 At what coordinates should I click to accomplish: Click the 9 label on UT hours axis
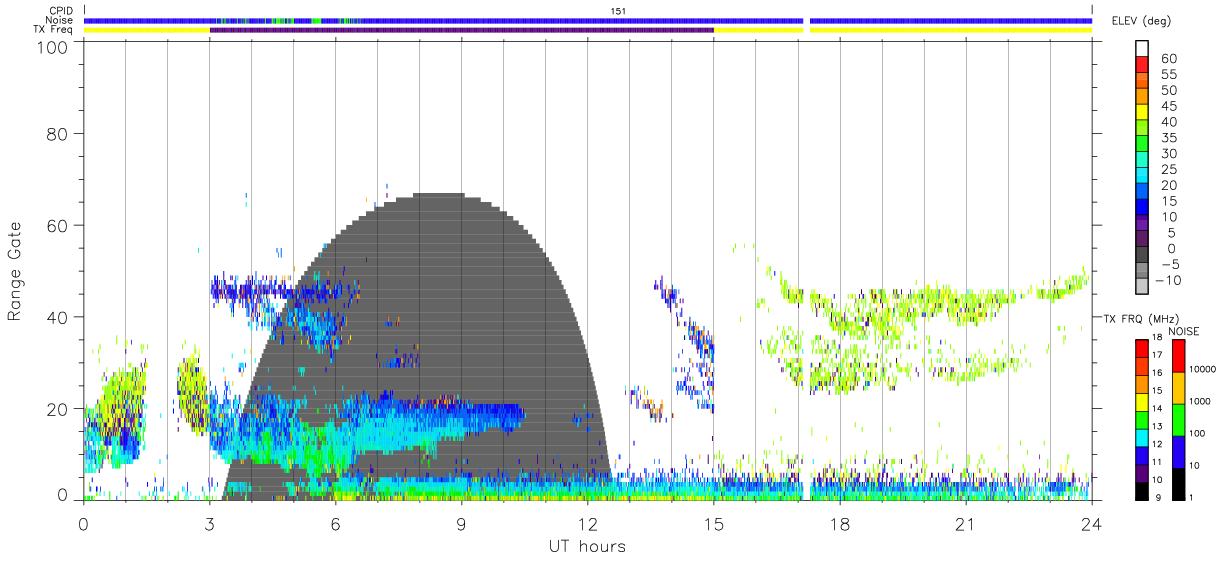coord(461,525)
